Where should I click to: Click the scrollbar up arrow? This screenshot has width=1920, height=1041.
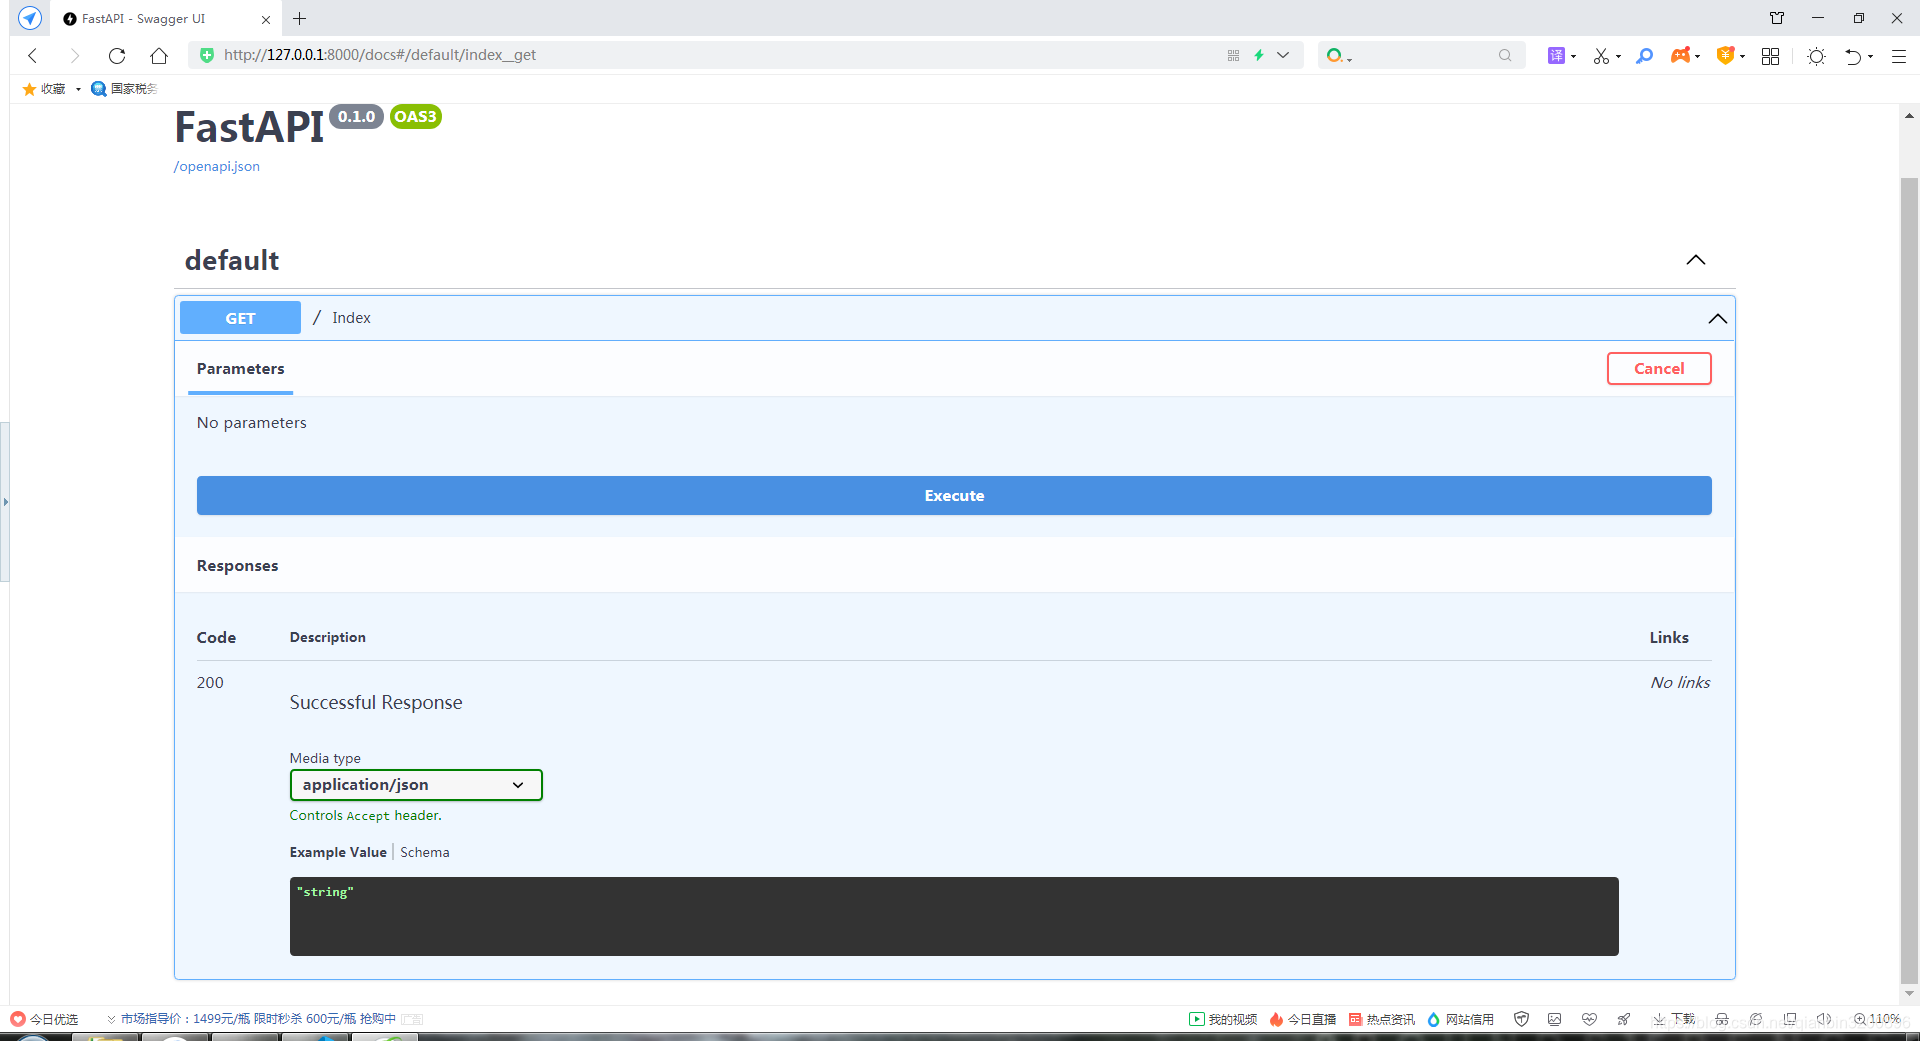point(1909,116)
